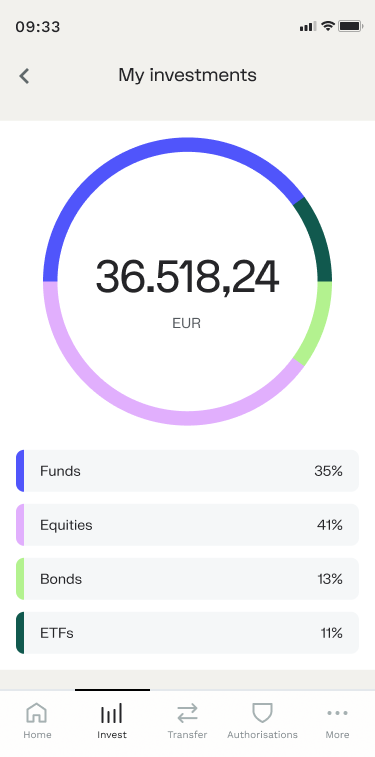Select the Transfer arrows icon
Viewport: 375px width, 757px height.
pos(187,713)
